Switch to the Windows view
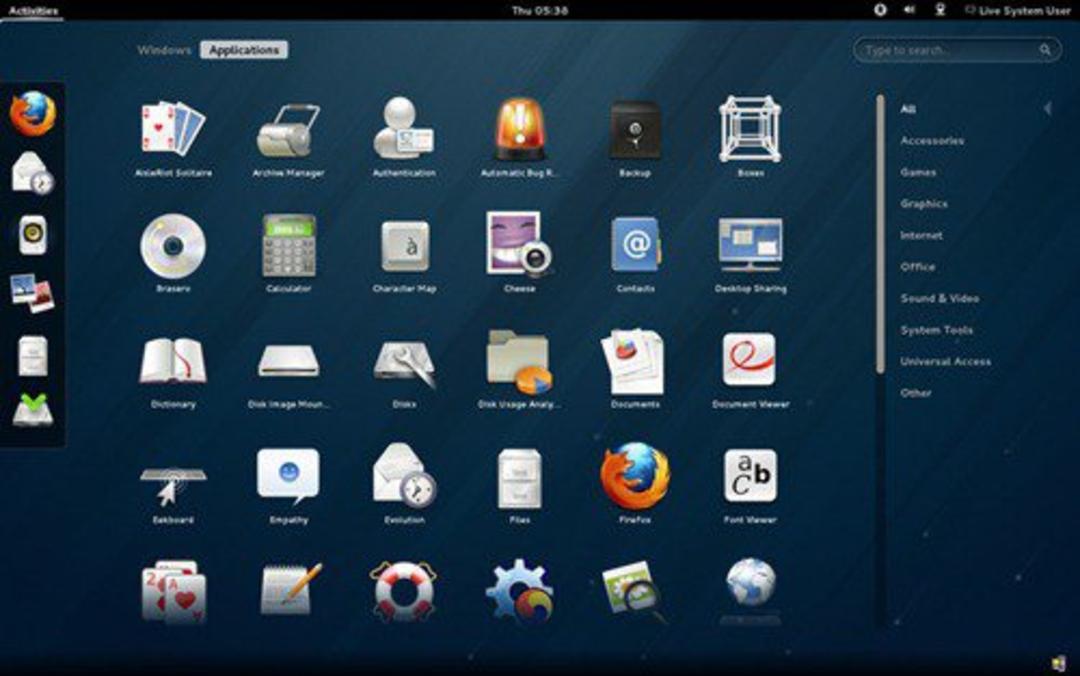 [164, 50]
